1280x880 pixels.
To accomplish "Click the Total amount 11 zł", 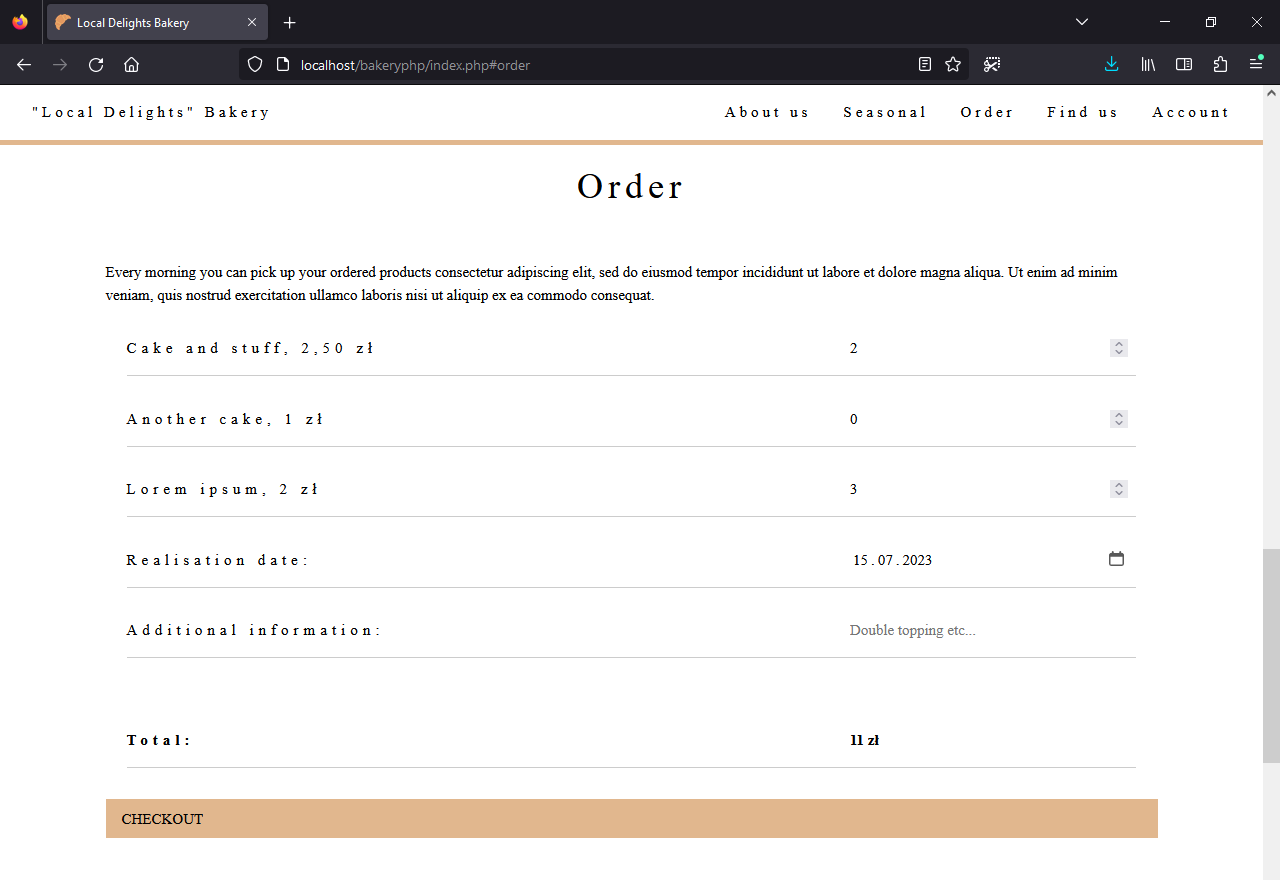I will tap(865, 741).
